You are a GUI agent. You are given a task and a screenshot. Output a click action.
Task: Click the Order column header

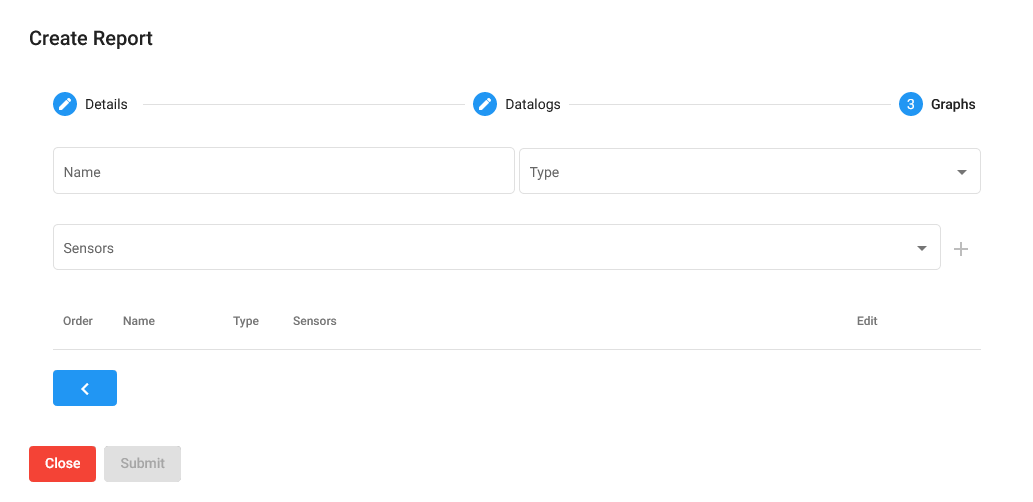pyautogui.click(x=78, y=321)
